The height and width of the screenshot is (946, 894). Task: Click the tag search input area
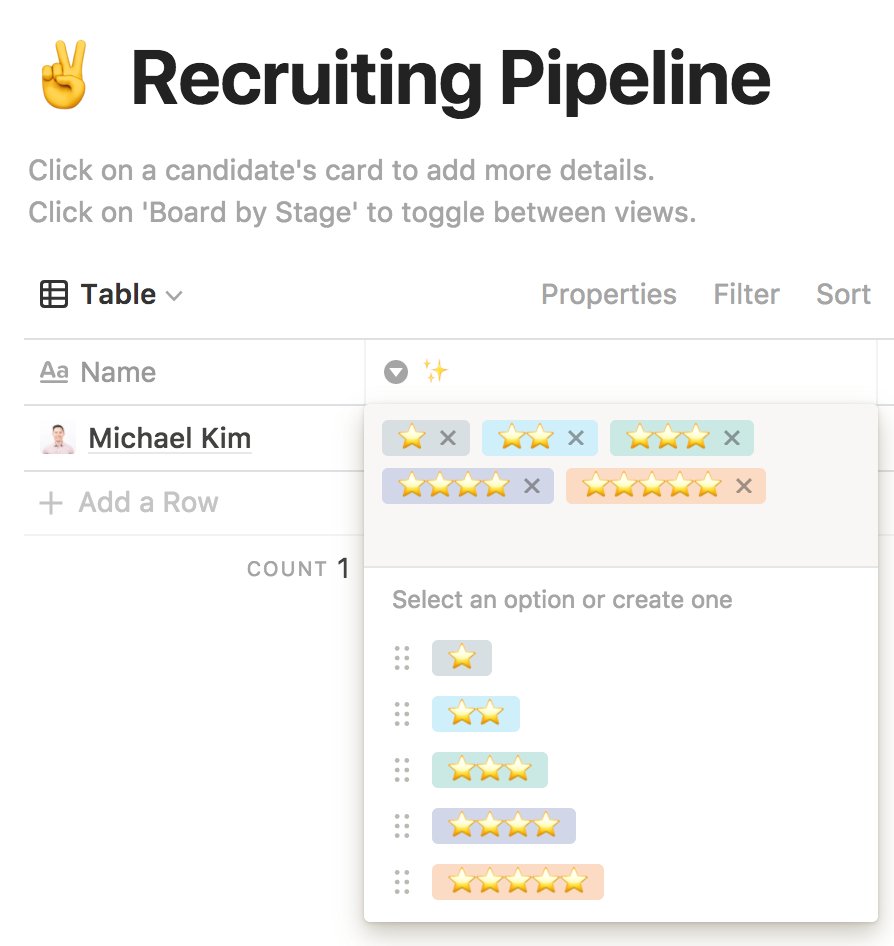620,535
